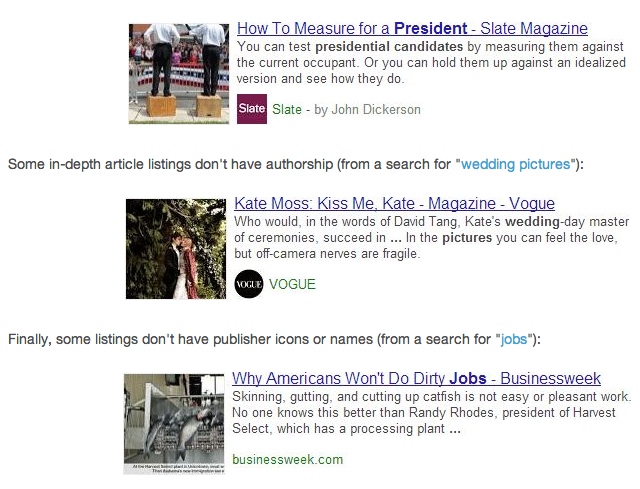Open the presidential podium photo thumbnail

tap(180, 74)
